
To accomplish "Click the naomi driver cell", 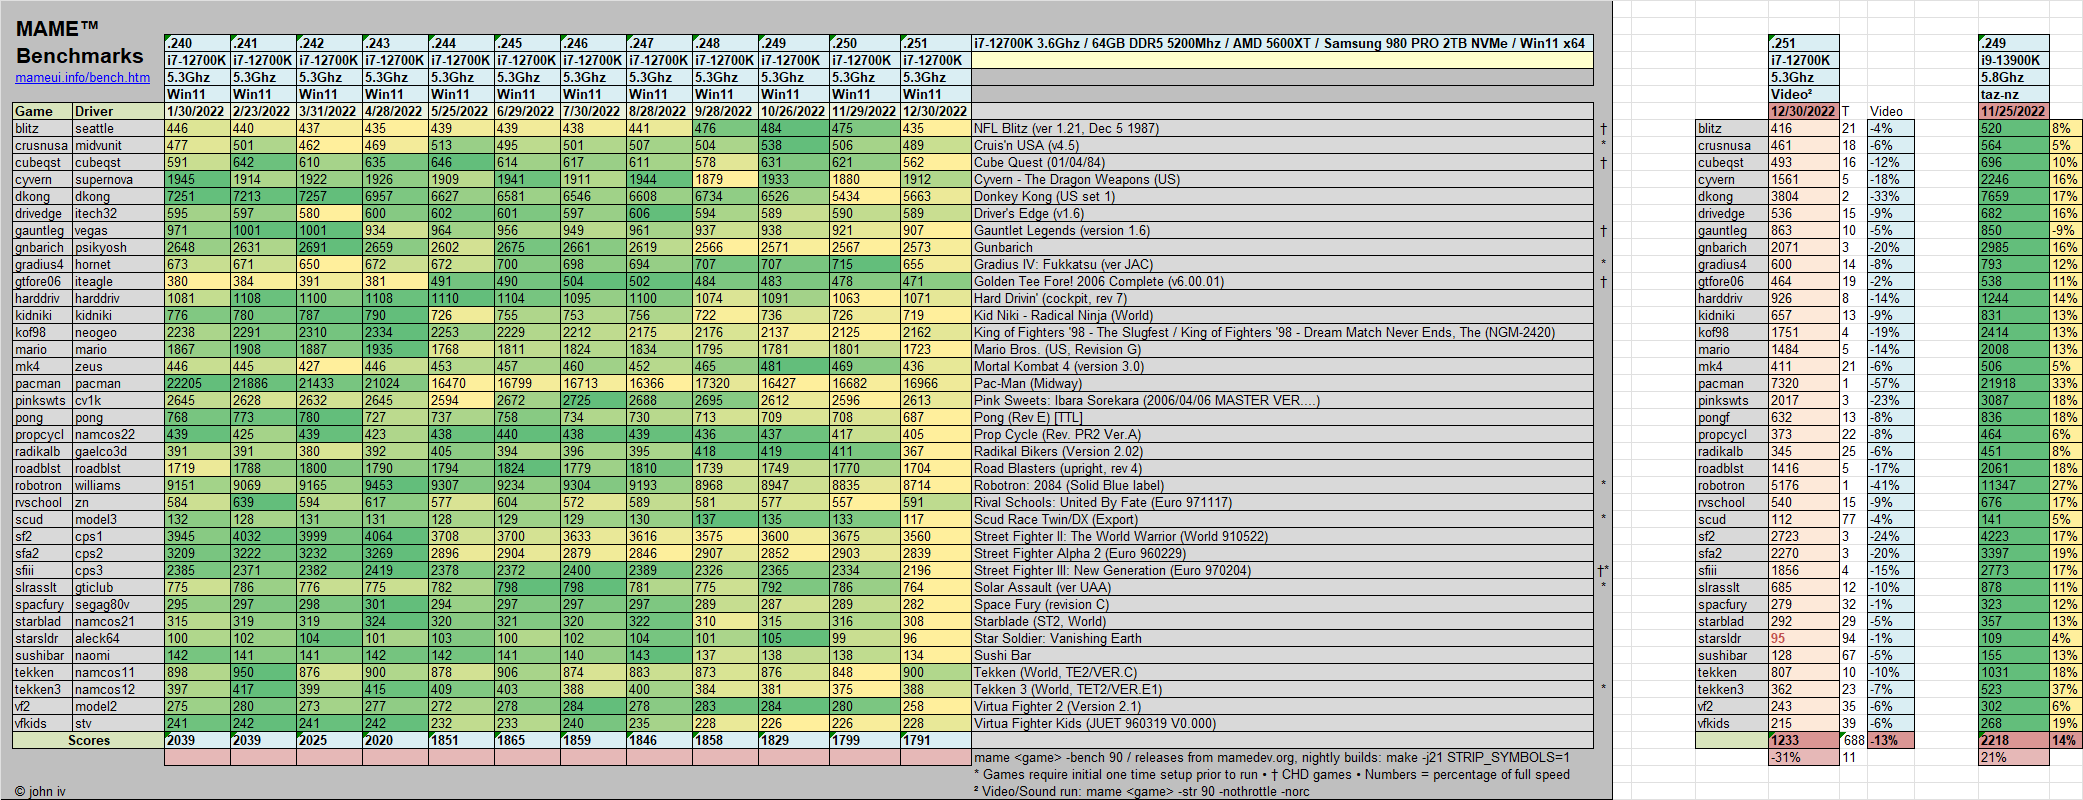I will point(118,655).
